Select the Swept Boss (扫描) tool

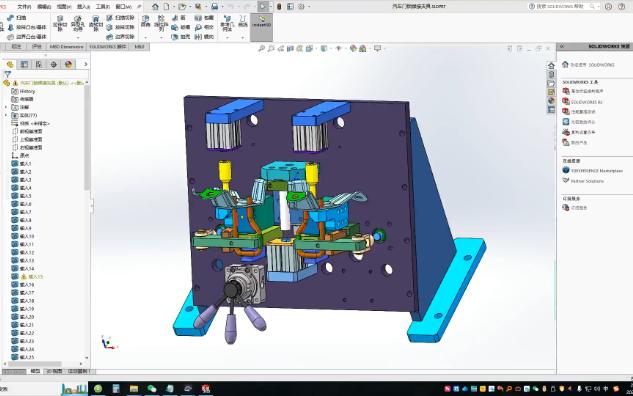point(17,18)
